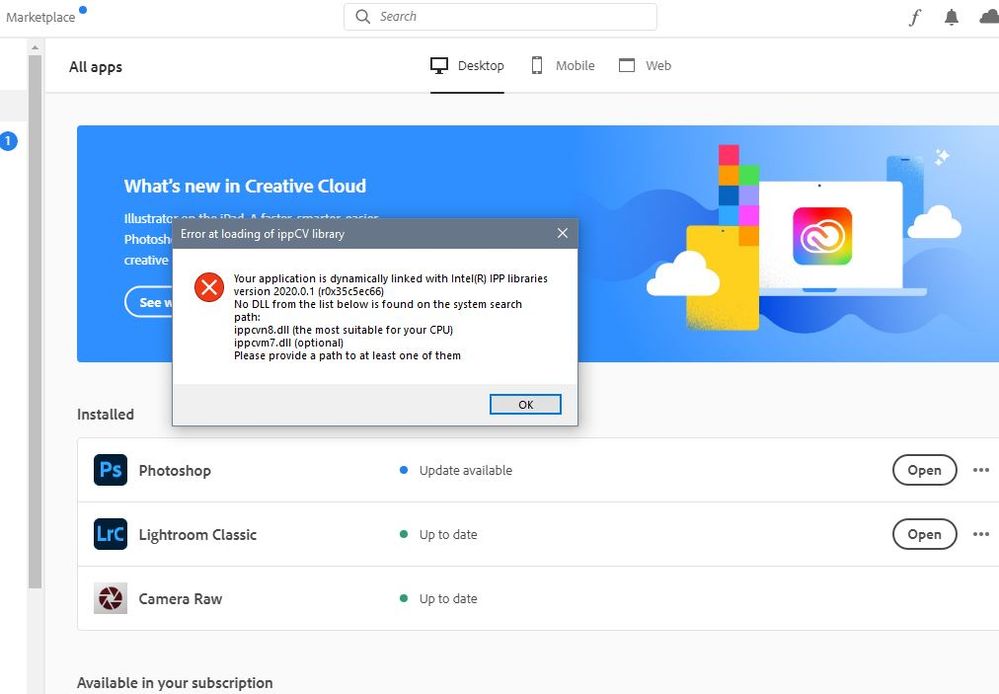Click the Lightroom Classic app name
This screenshot has height=694, width=999.
(x=198, y=534)
